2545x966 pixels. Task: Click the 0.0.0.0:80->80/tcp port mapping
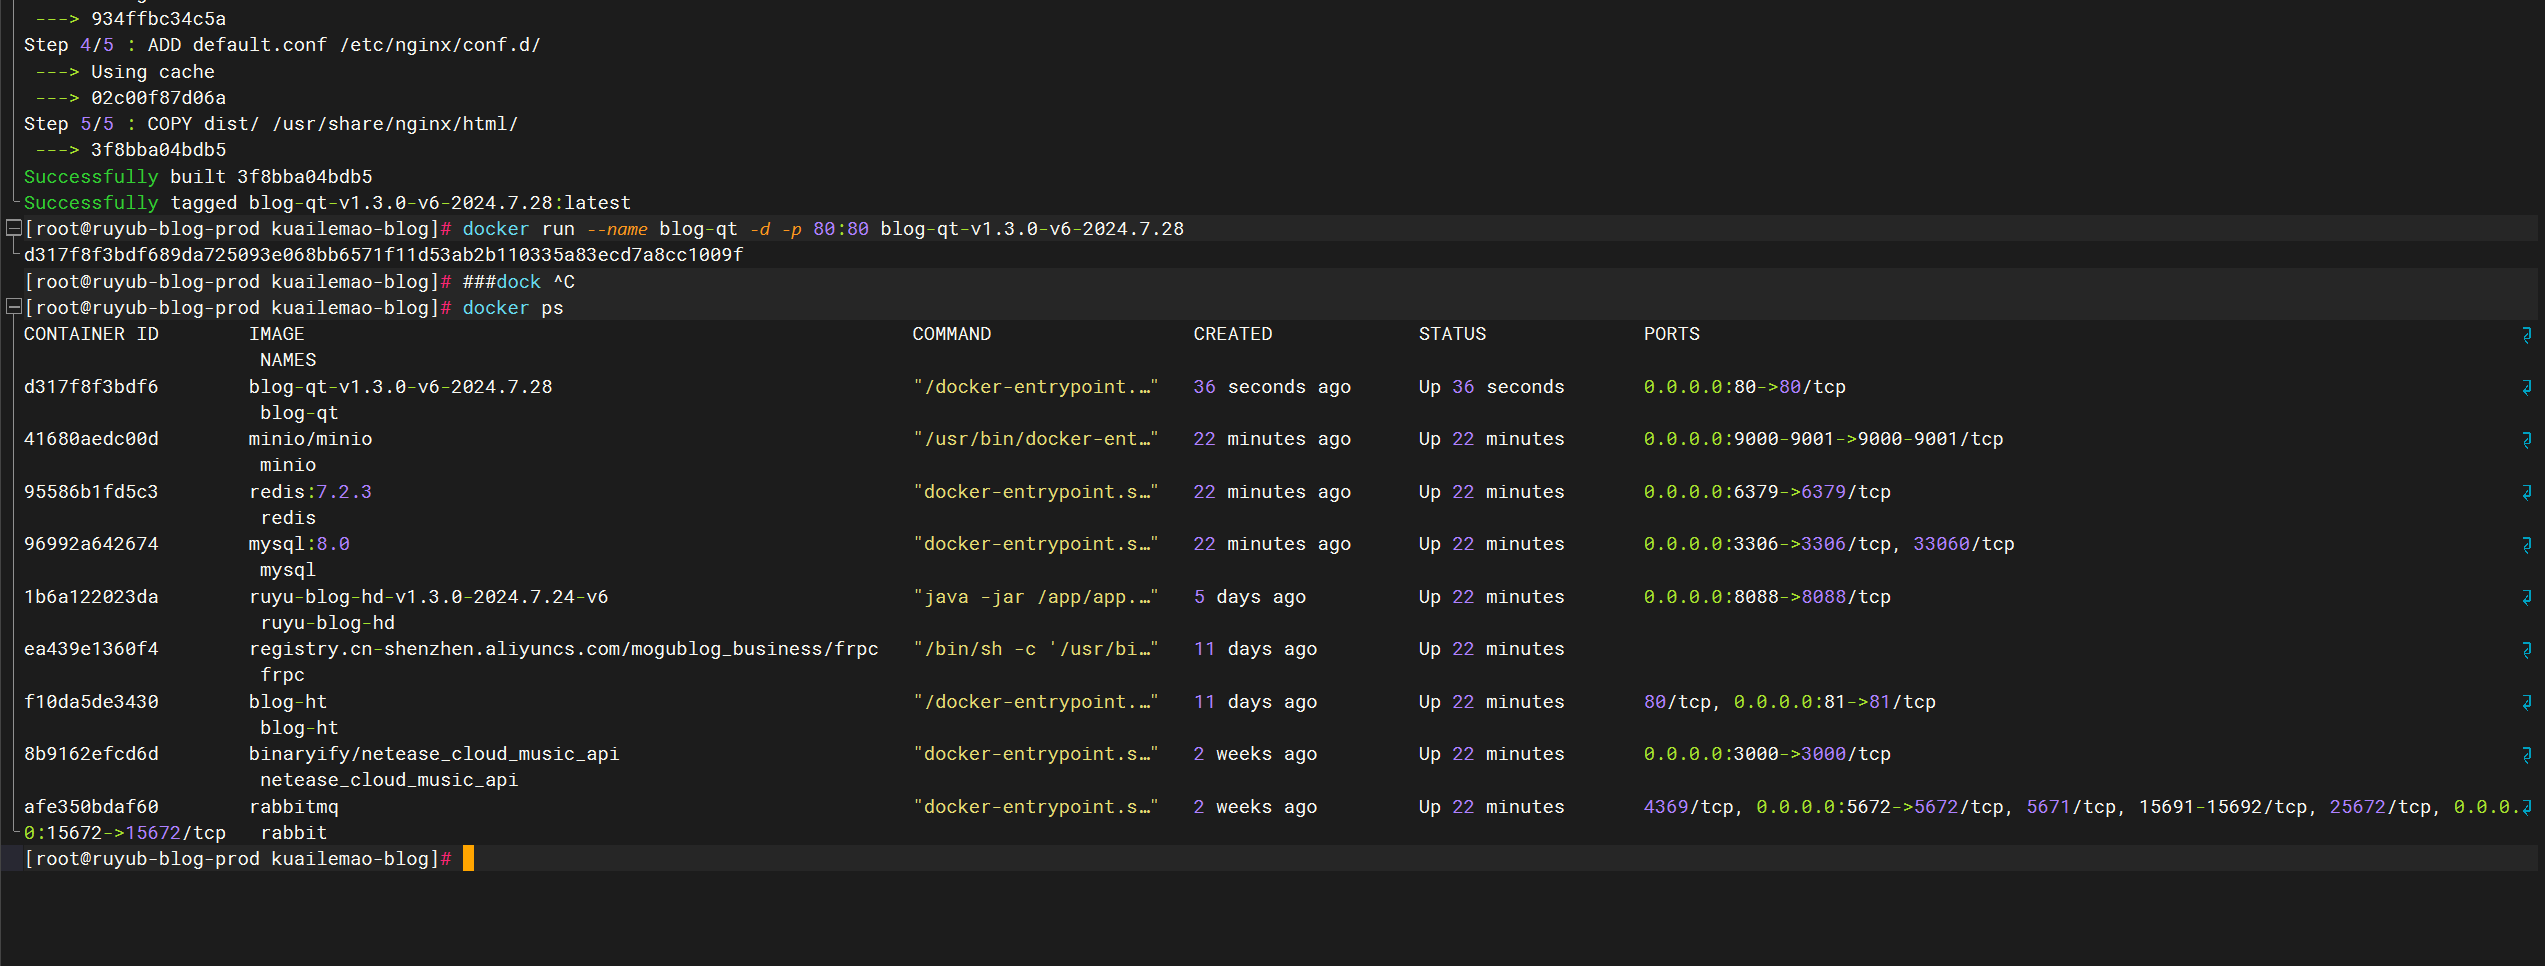pos(1745,387)
